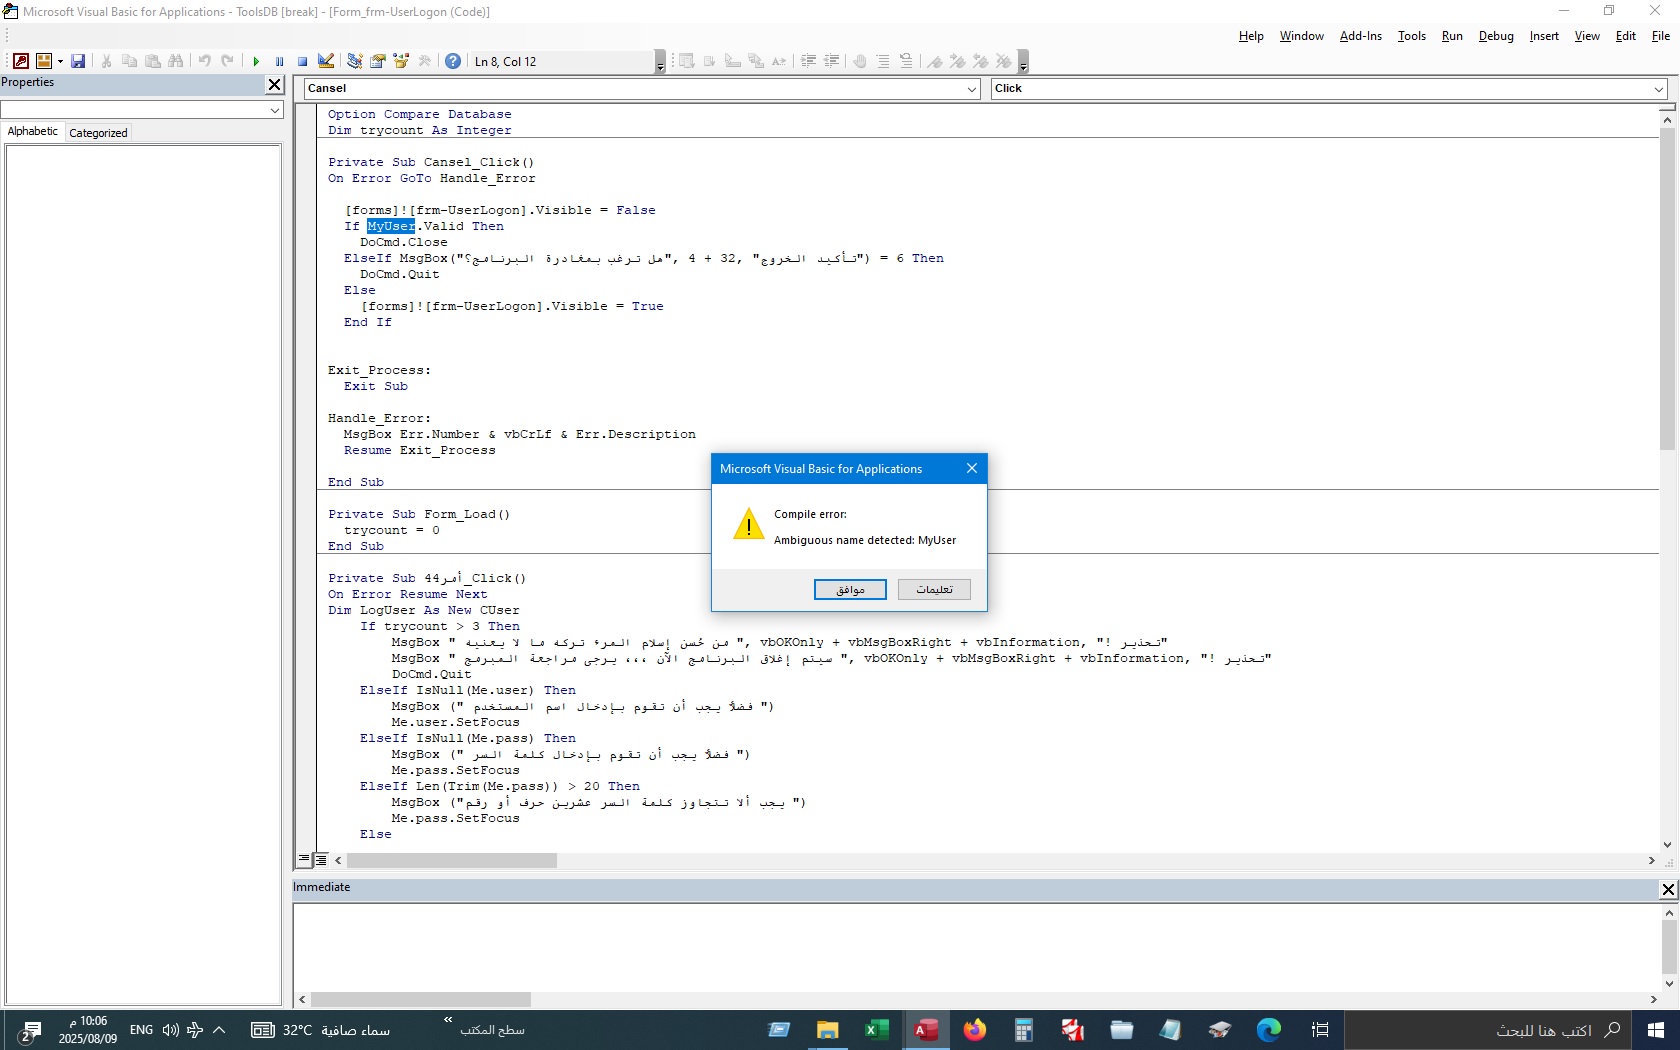Click inside the Immediate window text area
1680x1050 pixels.
[975, 946]
